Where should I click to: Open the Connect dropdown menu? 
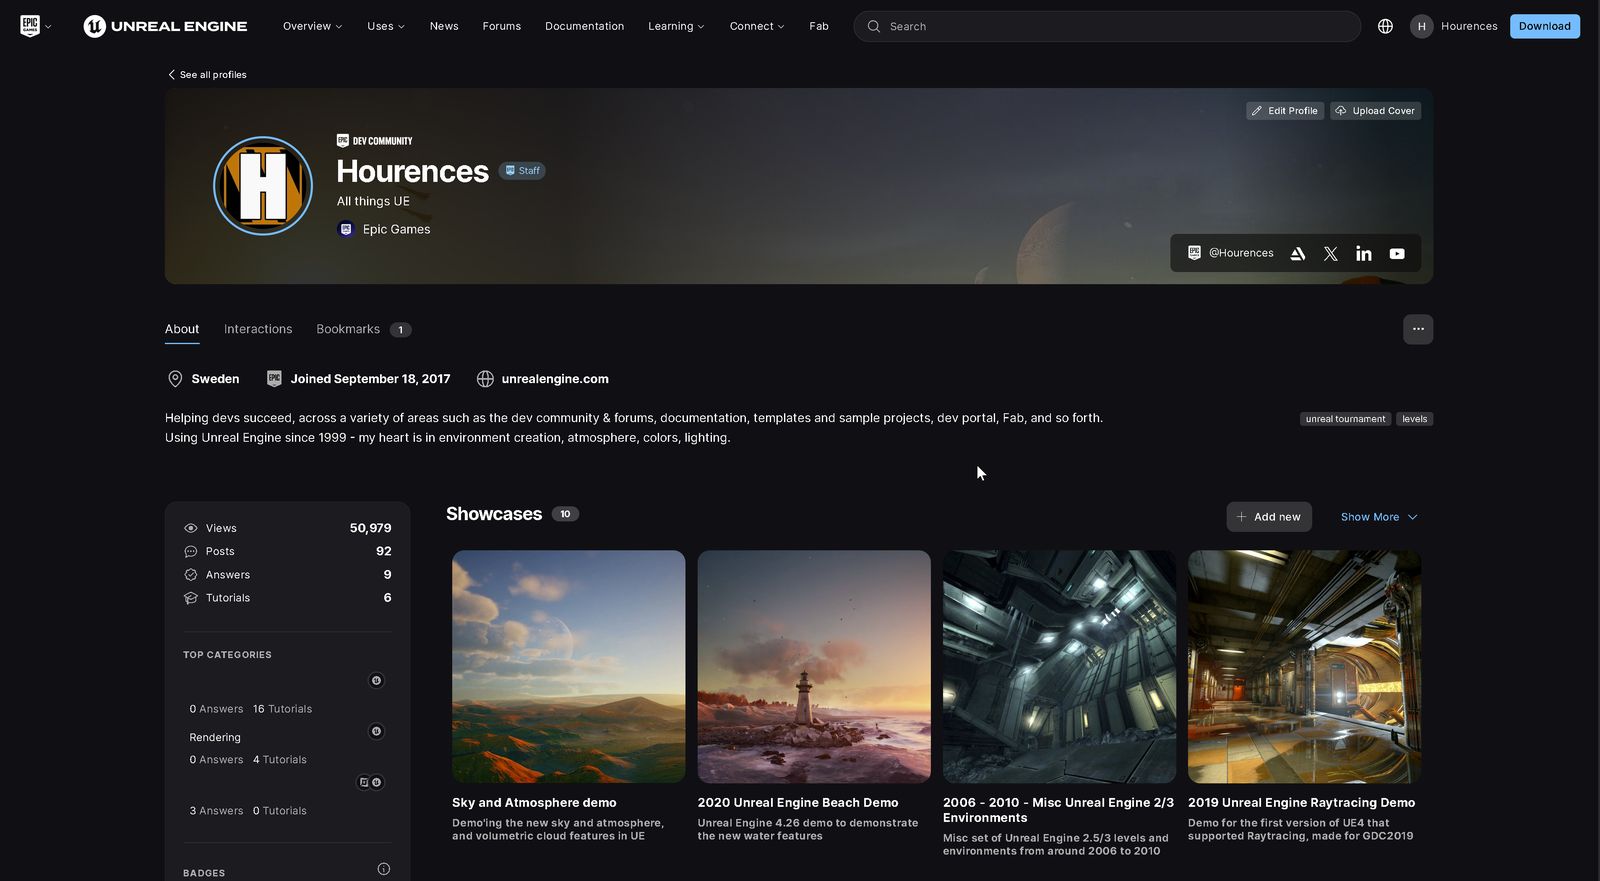(756, 27)
